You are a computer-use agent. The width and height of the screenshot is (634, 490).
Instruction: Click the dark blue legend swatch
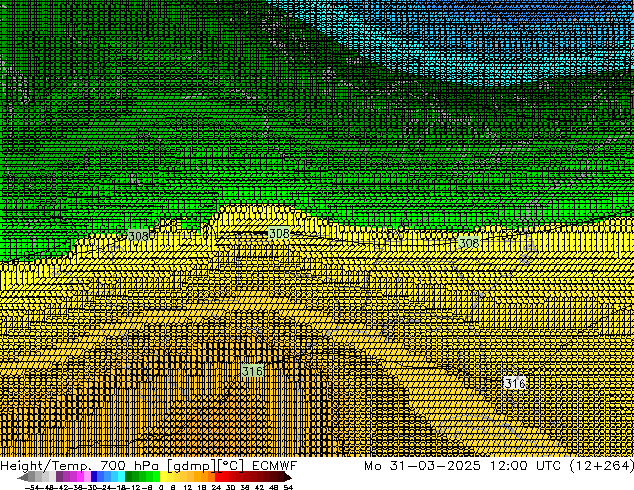(94, 476)
